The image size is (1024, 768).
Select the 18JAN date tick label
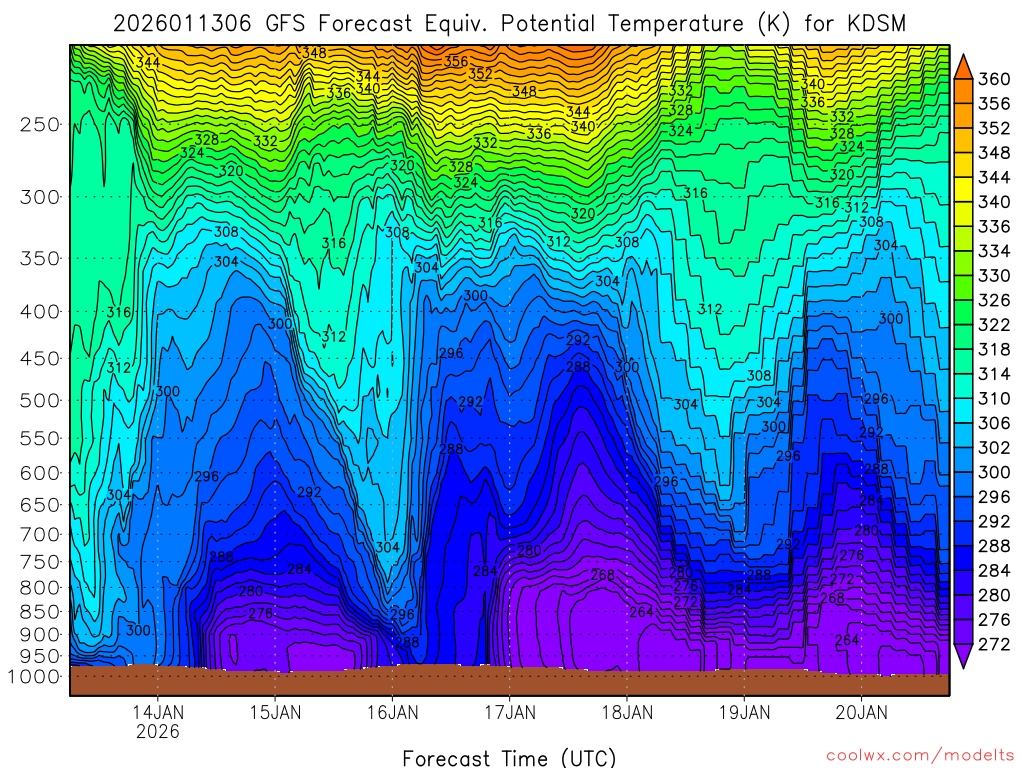(x=627, y=712)
